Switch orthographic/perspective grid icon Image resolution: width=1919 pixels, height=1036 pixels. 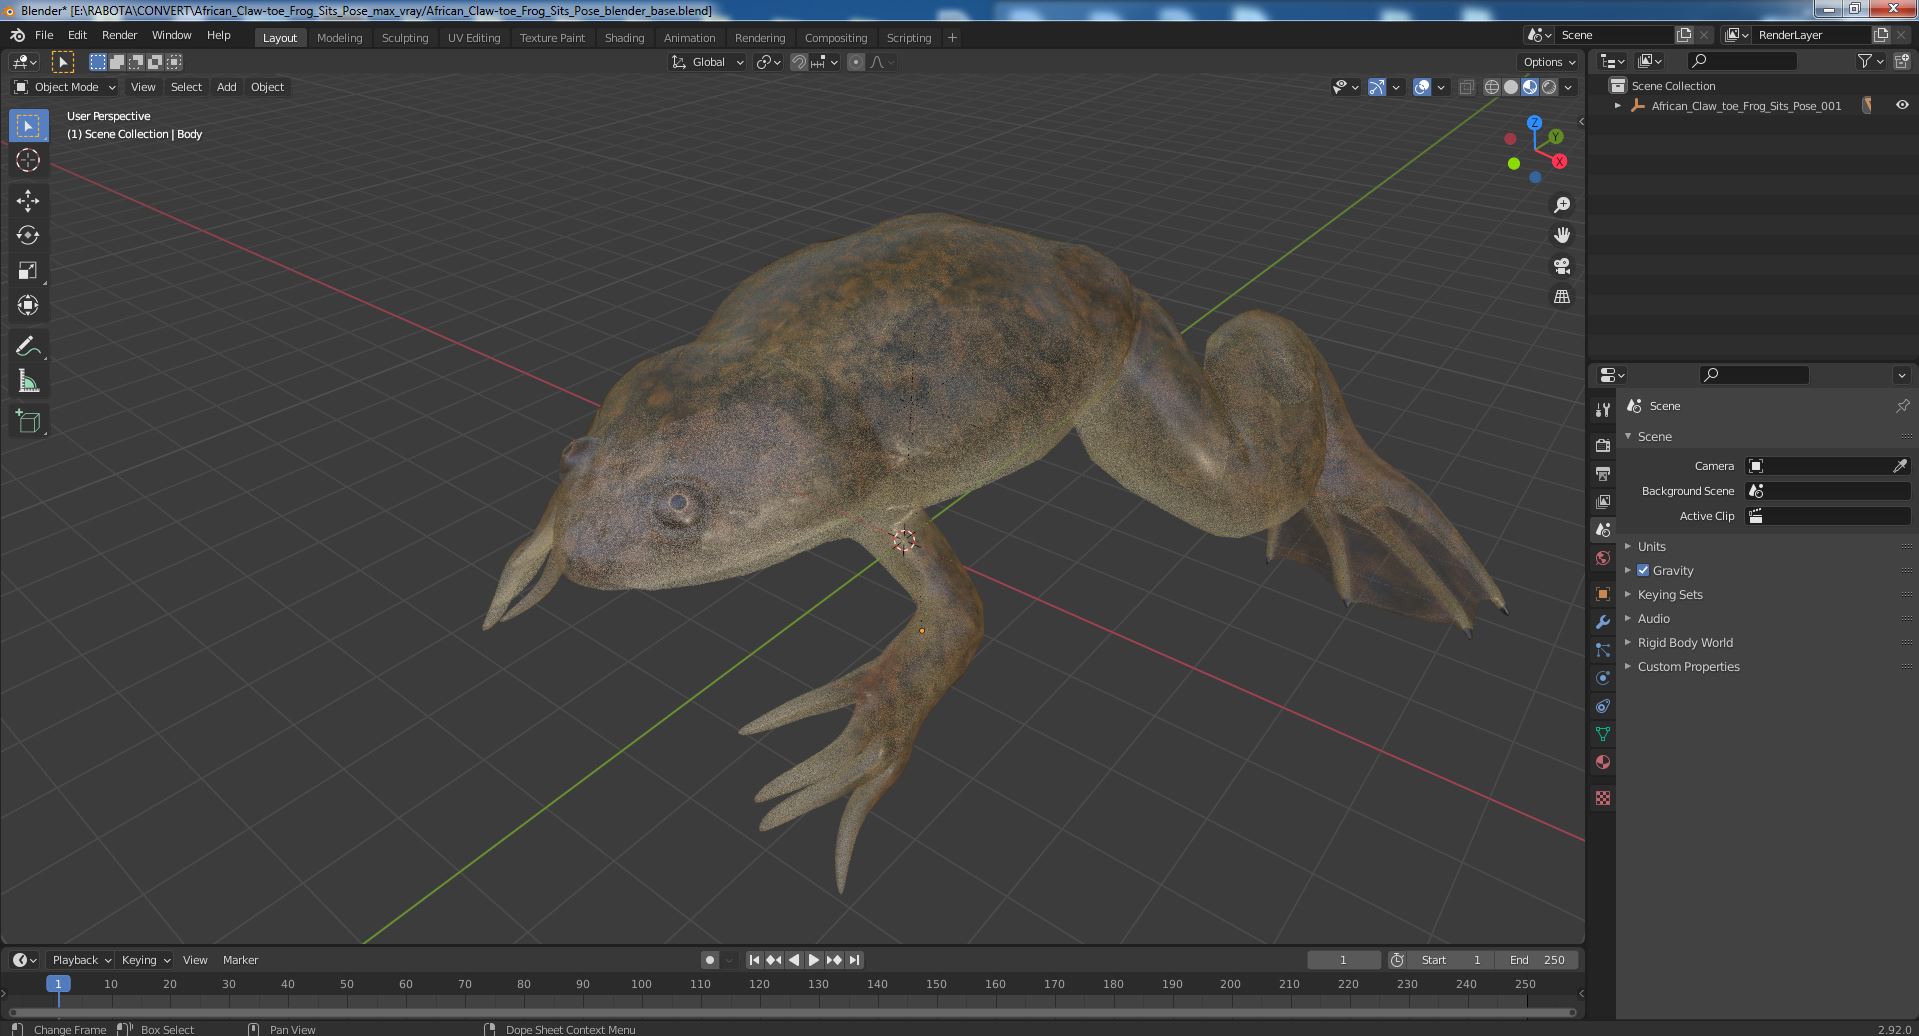(x=1561, y=297)
